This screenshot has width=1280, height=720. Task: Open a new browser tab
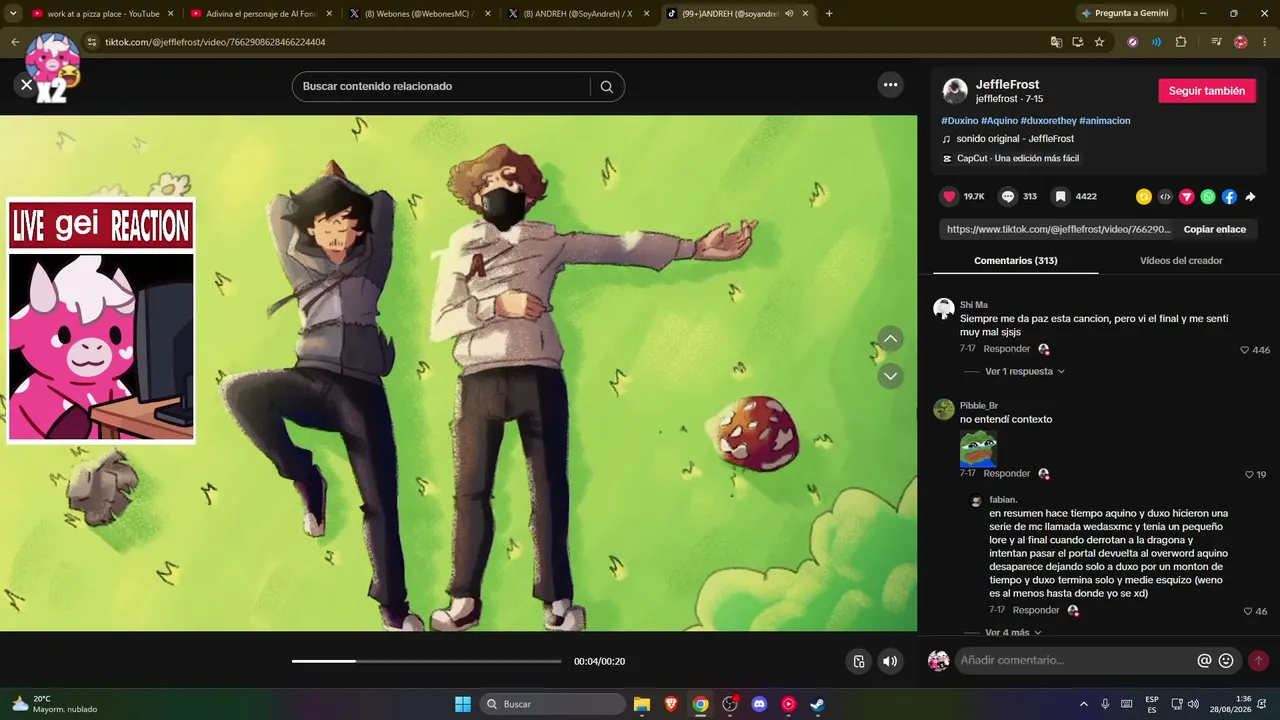pos(829,14)
